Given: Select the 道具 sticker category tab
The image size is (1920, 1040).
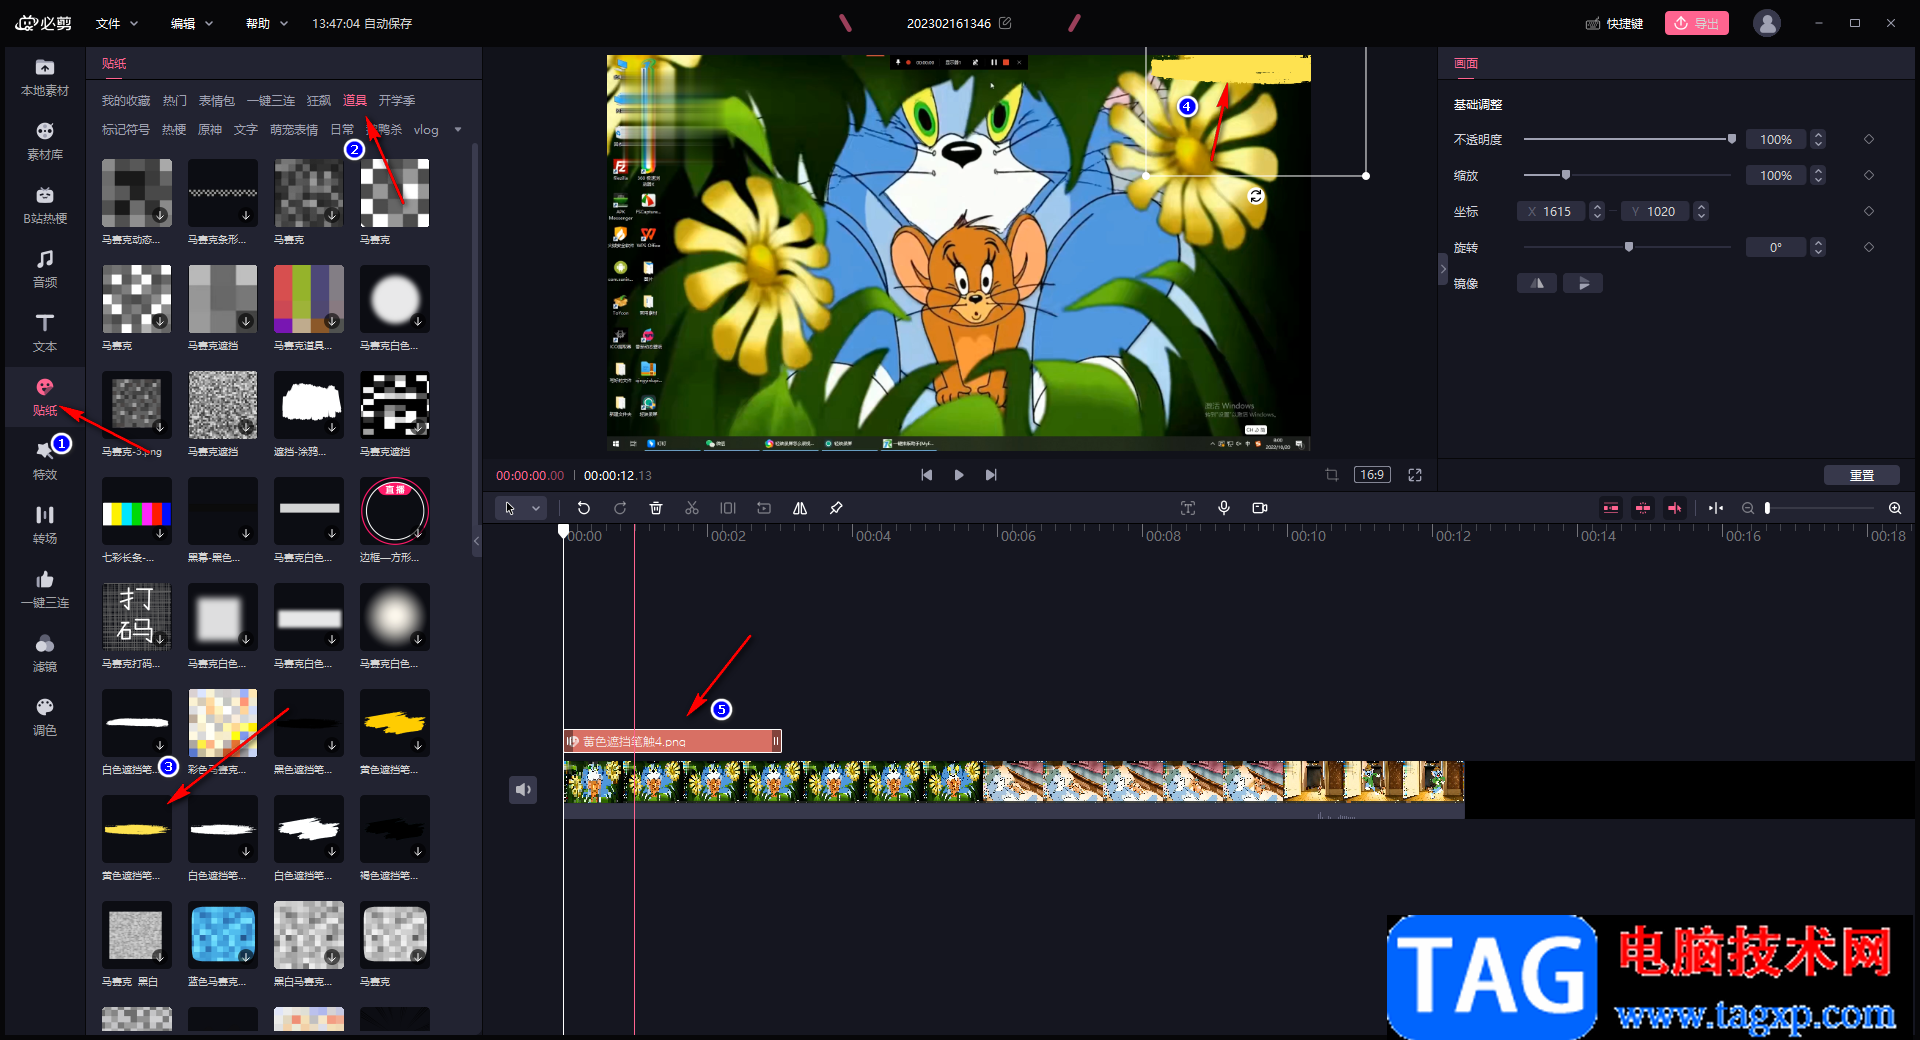Looking at the screenshot, I should (x=355, y=100).
